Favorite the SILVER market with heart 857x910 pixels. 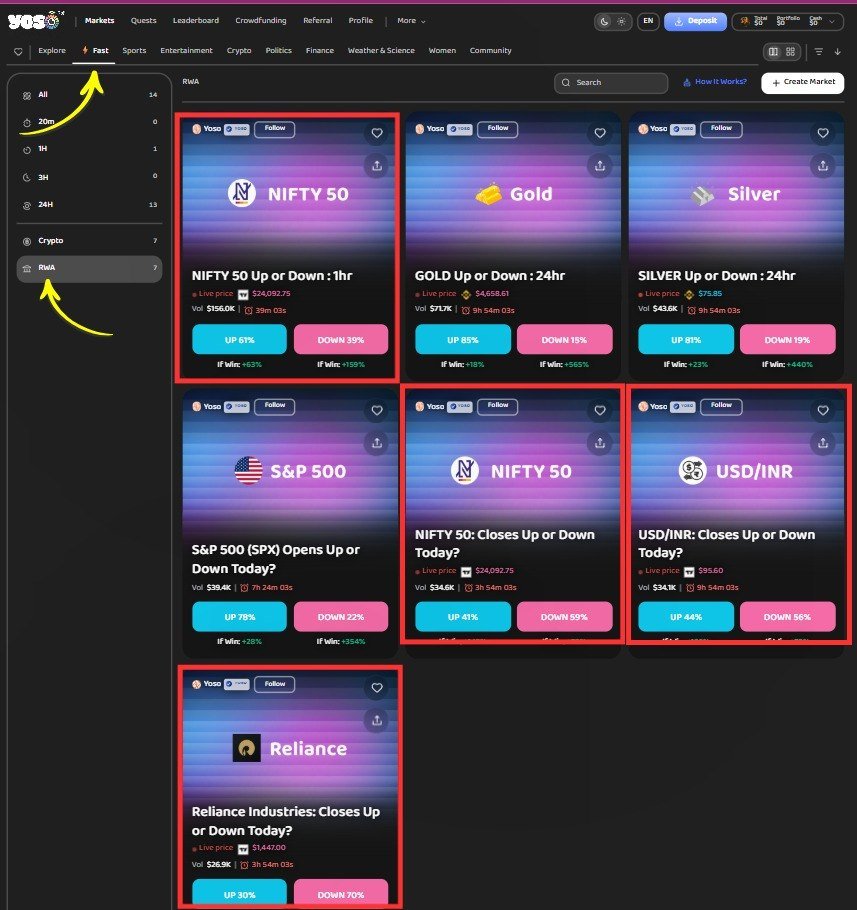pos(823,133)
